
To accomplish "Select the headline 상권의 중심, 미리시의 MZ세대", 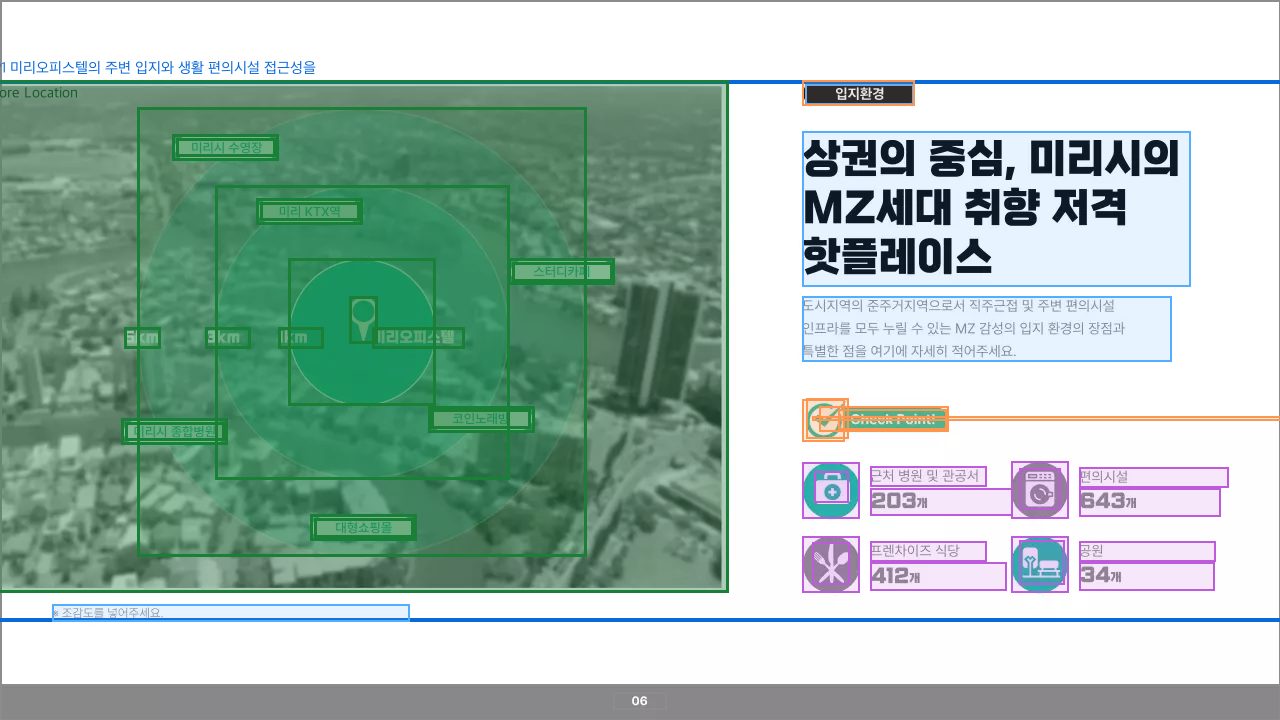I will pos(996,209).
